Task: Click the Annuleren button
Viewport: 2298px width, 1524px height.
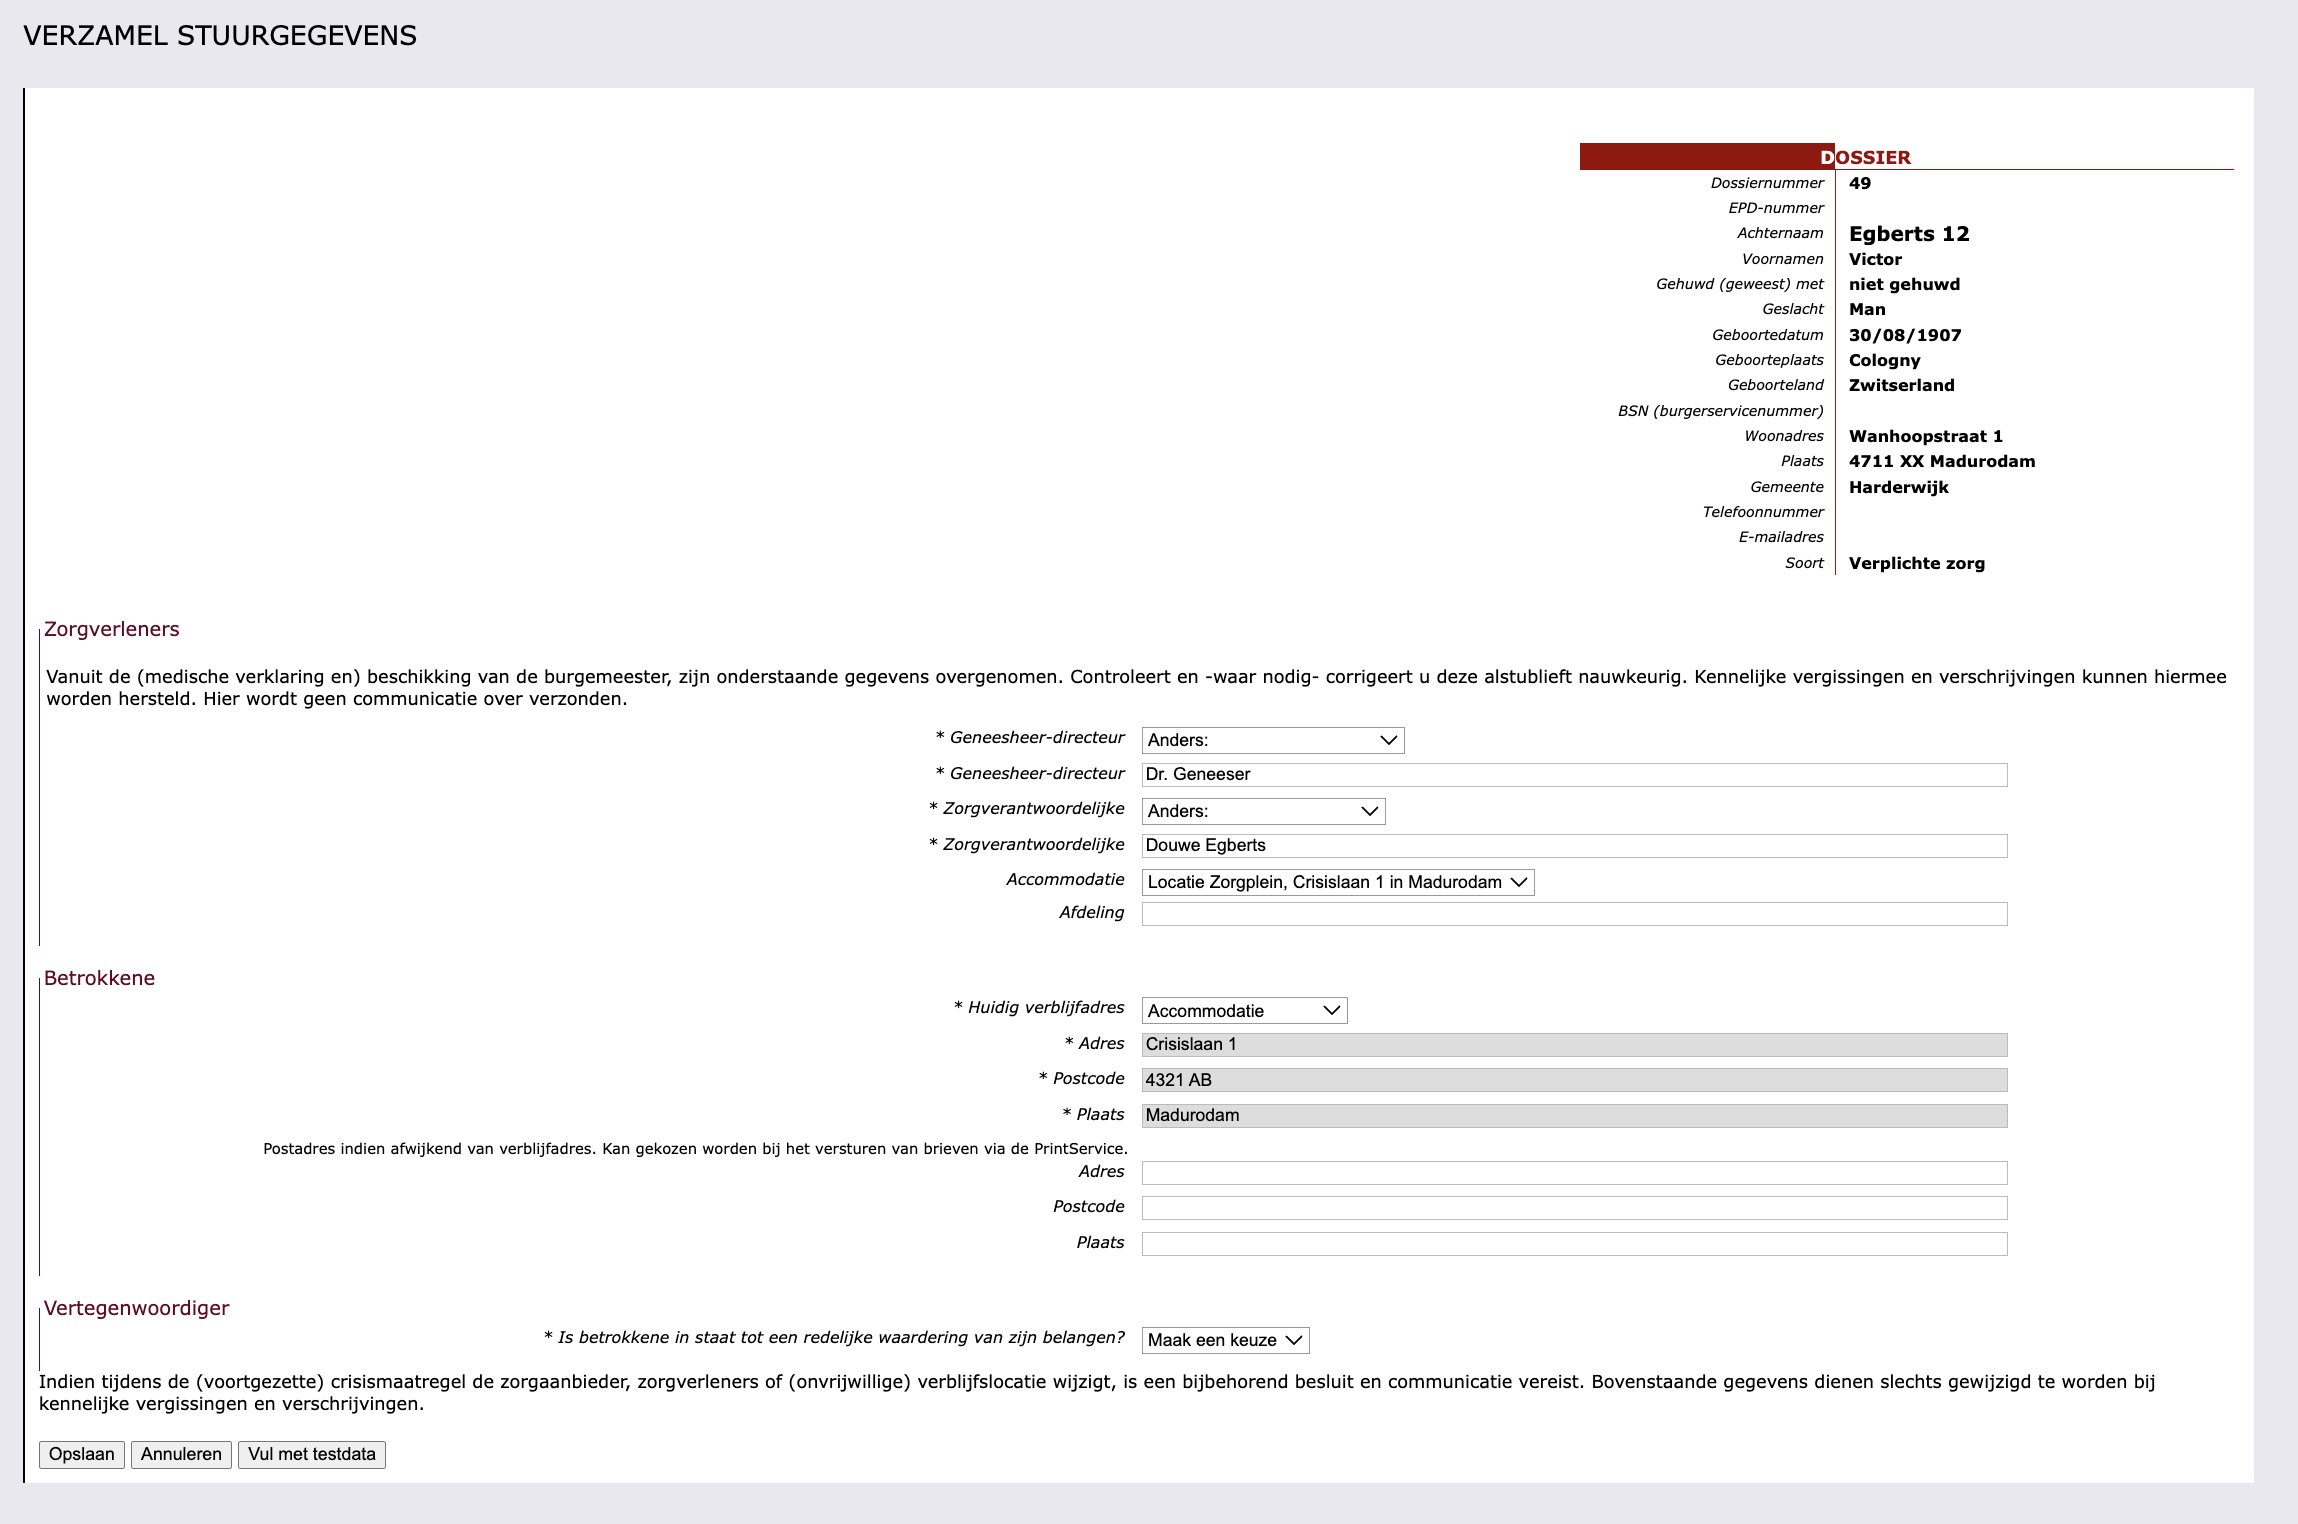Action: [180, 1454]
